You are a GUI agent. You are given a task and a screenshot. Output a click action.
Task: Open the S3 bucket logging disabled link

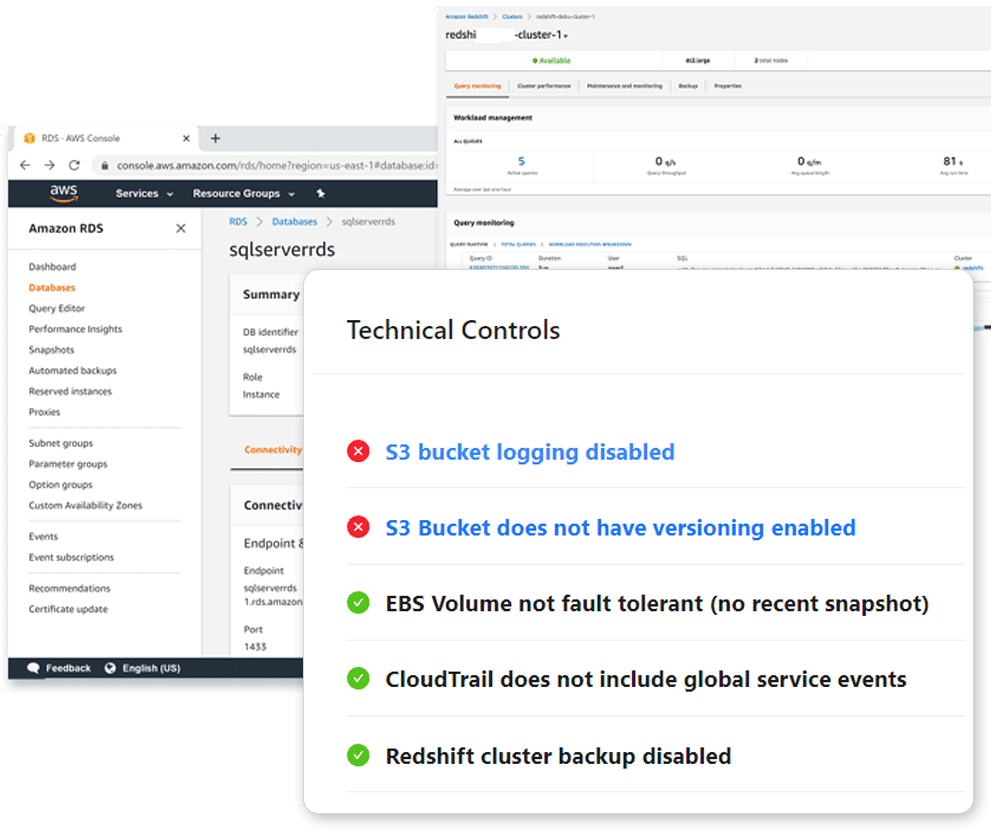click(x=530, y=452)
